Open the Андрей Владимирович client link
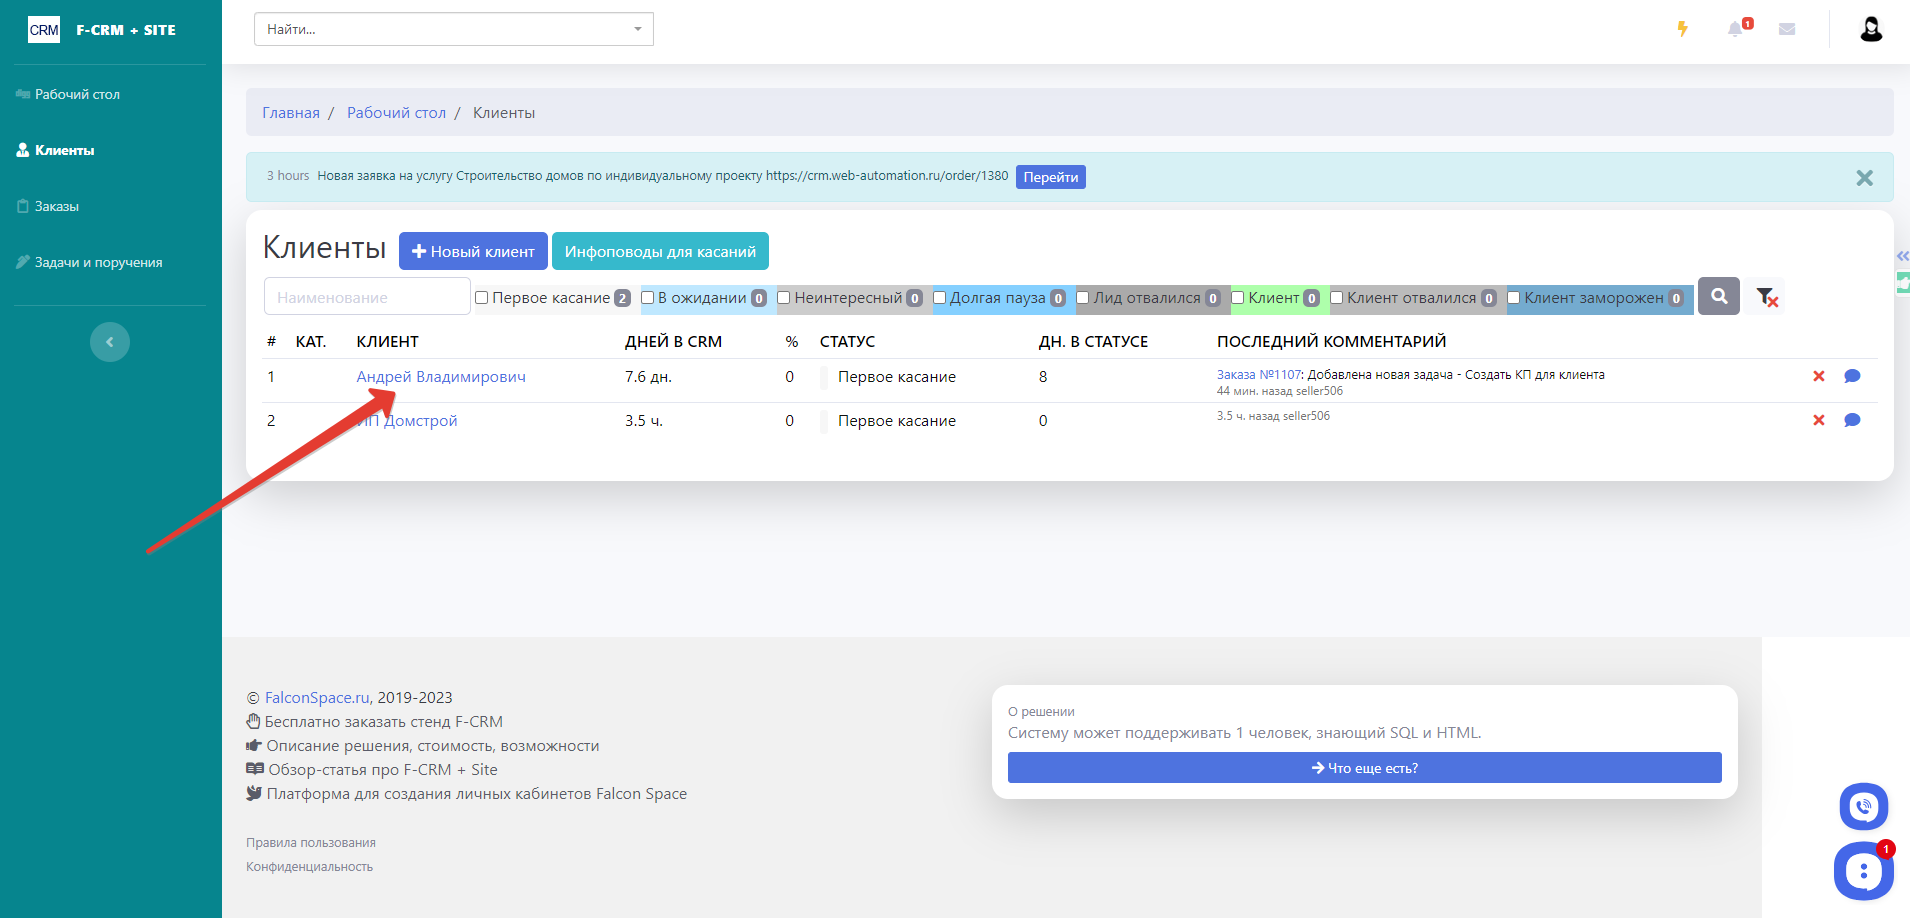1910x918 pixels. pos(441,377)
